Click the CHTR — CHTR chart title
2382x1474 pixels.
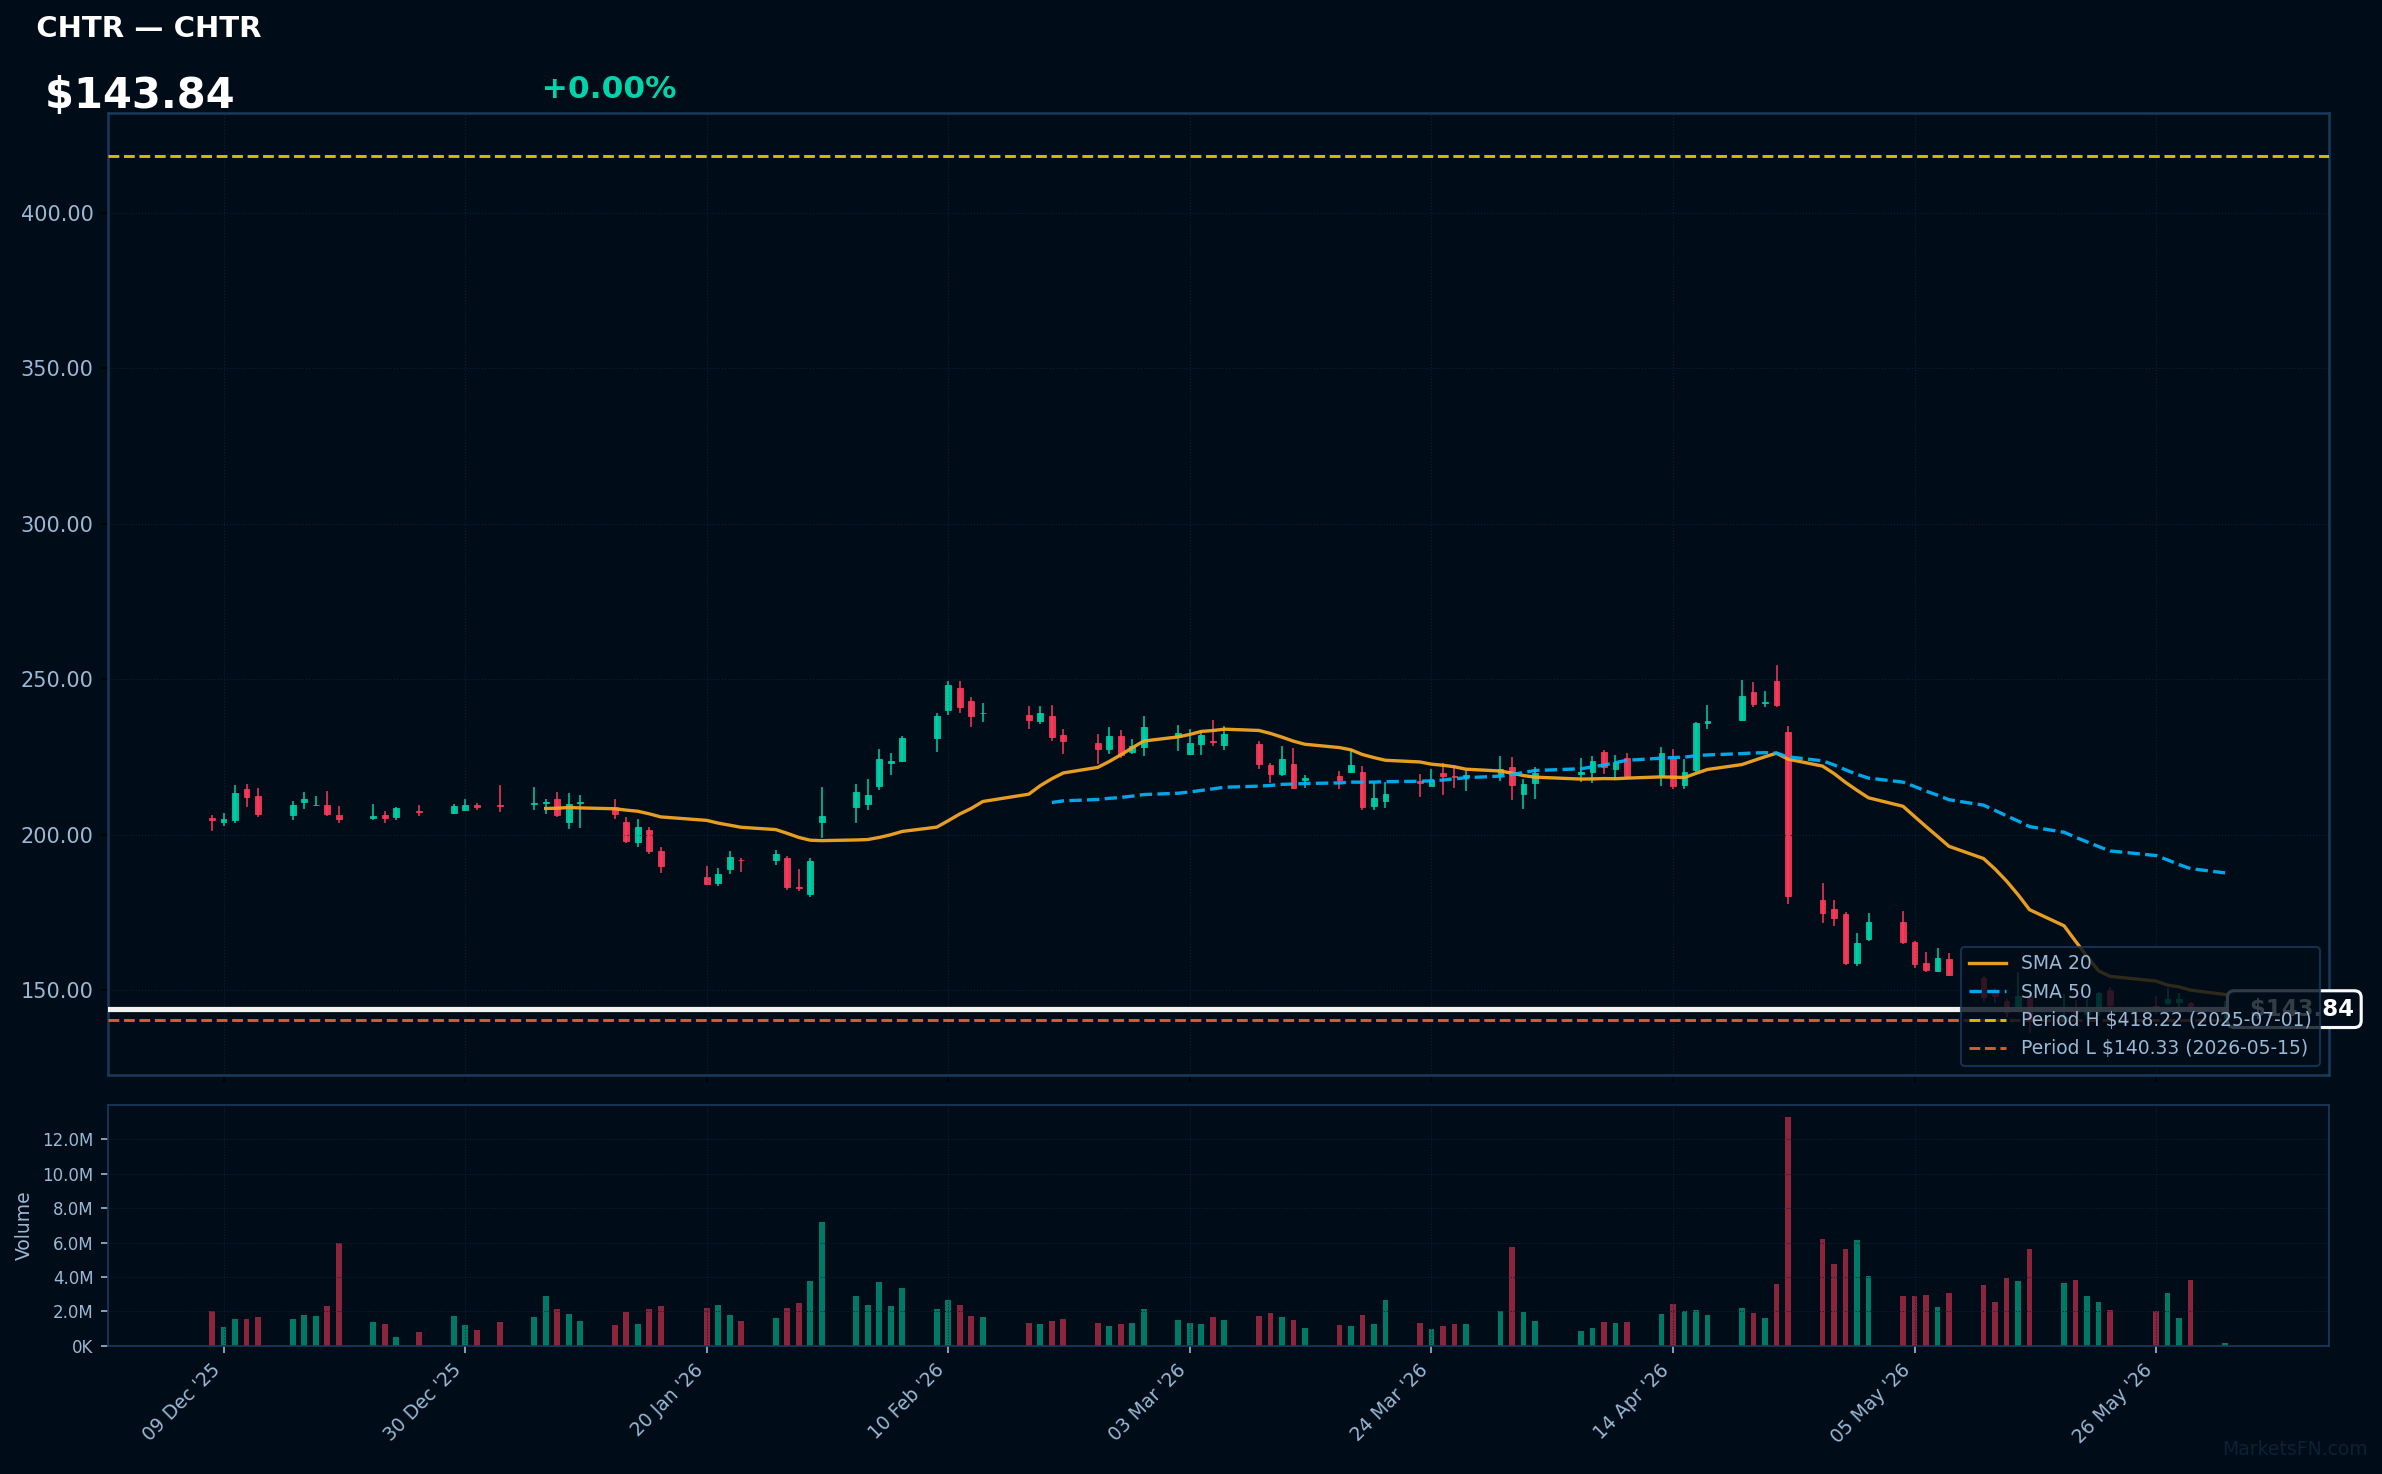(x=148, y=27)
